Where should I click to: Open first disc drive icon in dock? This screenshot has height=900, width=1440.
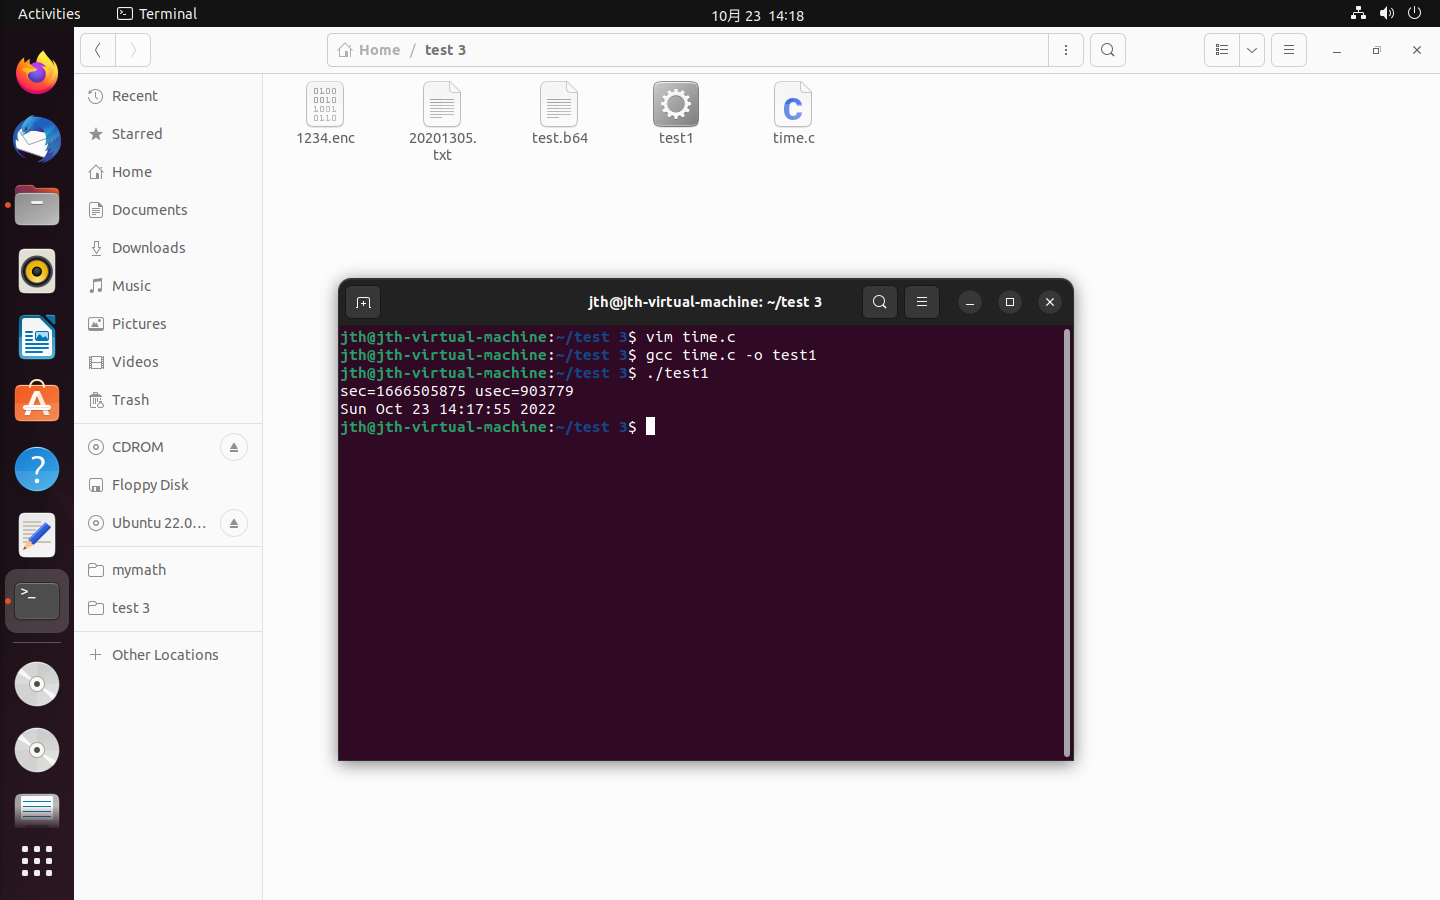[x=37, y=684]
